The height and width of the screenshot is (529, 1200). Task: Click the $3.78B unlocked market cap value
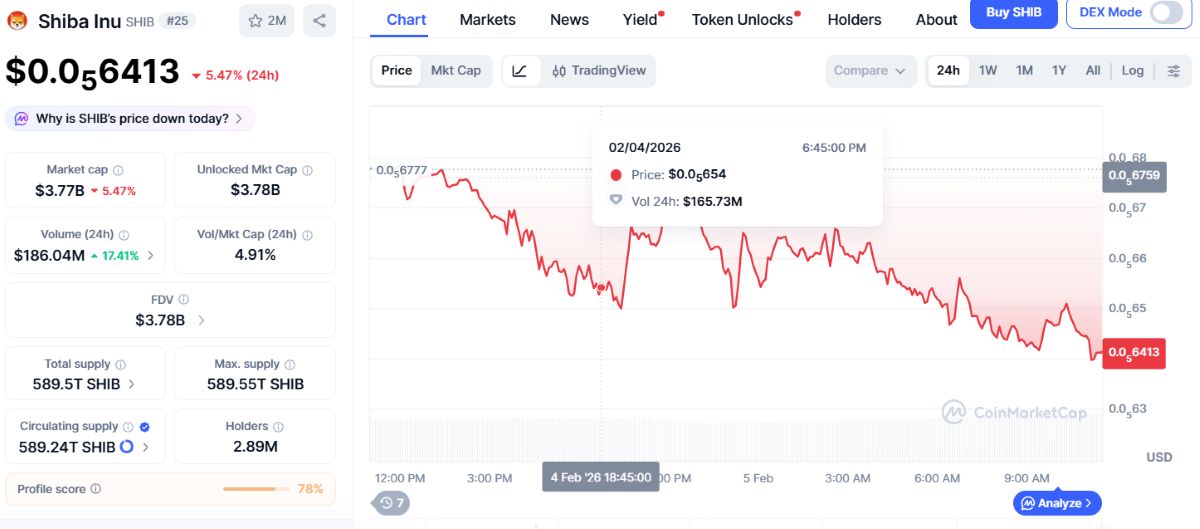(x=255, y=190)
